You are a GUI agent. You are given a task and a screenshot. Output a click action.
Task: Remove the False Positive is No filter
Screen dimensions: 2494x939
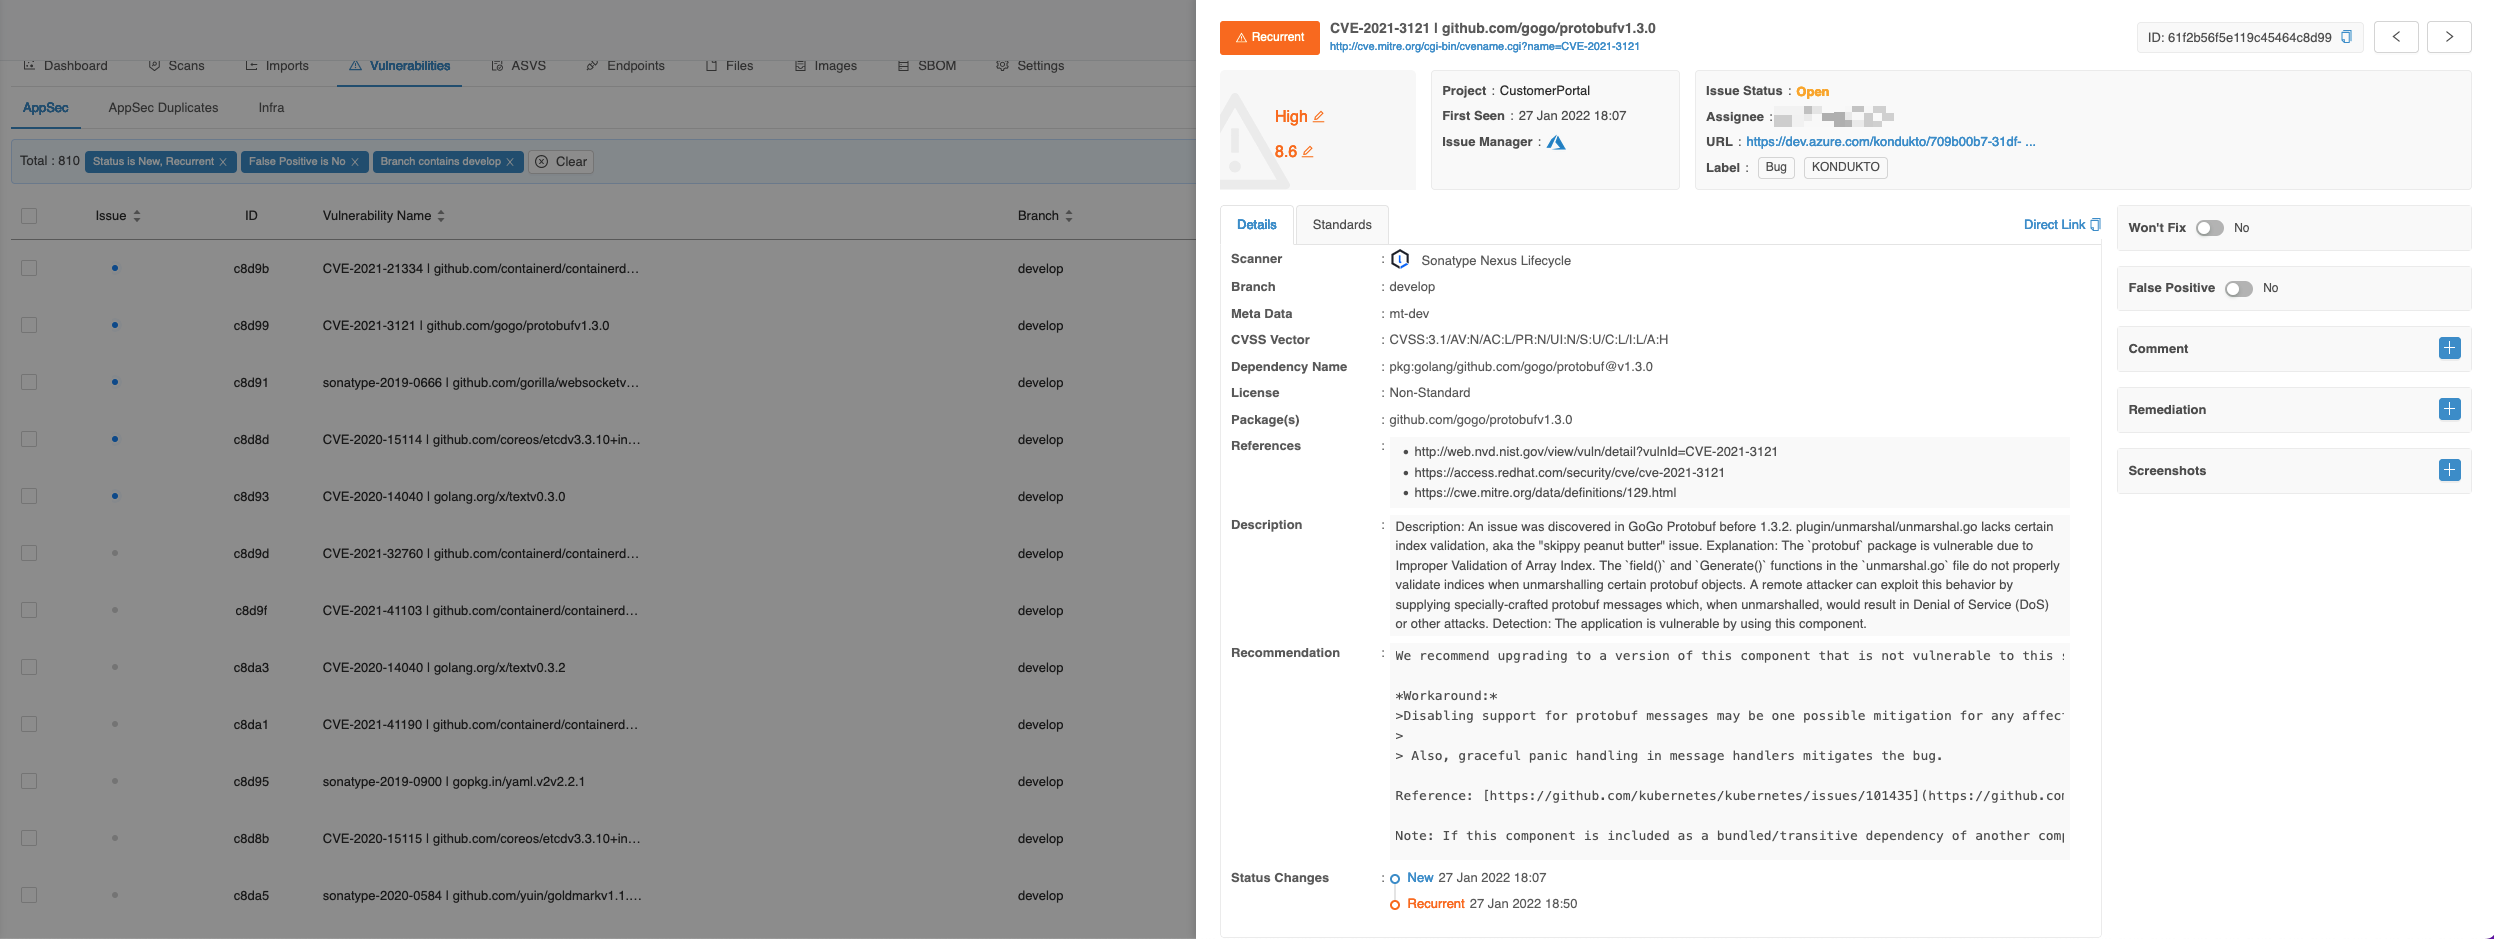click(354, 162)
